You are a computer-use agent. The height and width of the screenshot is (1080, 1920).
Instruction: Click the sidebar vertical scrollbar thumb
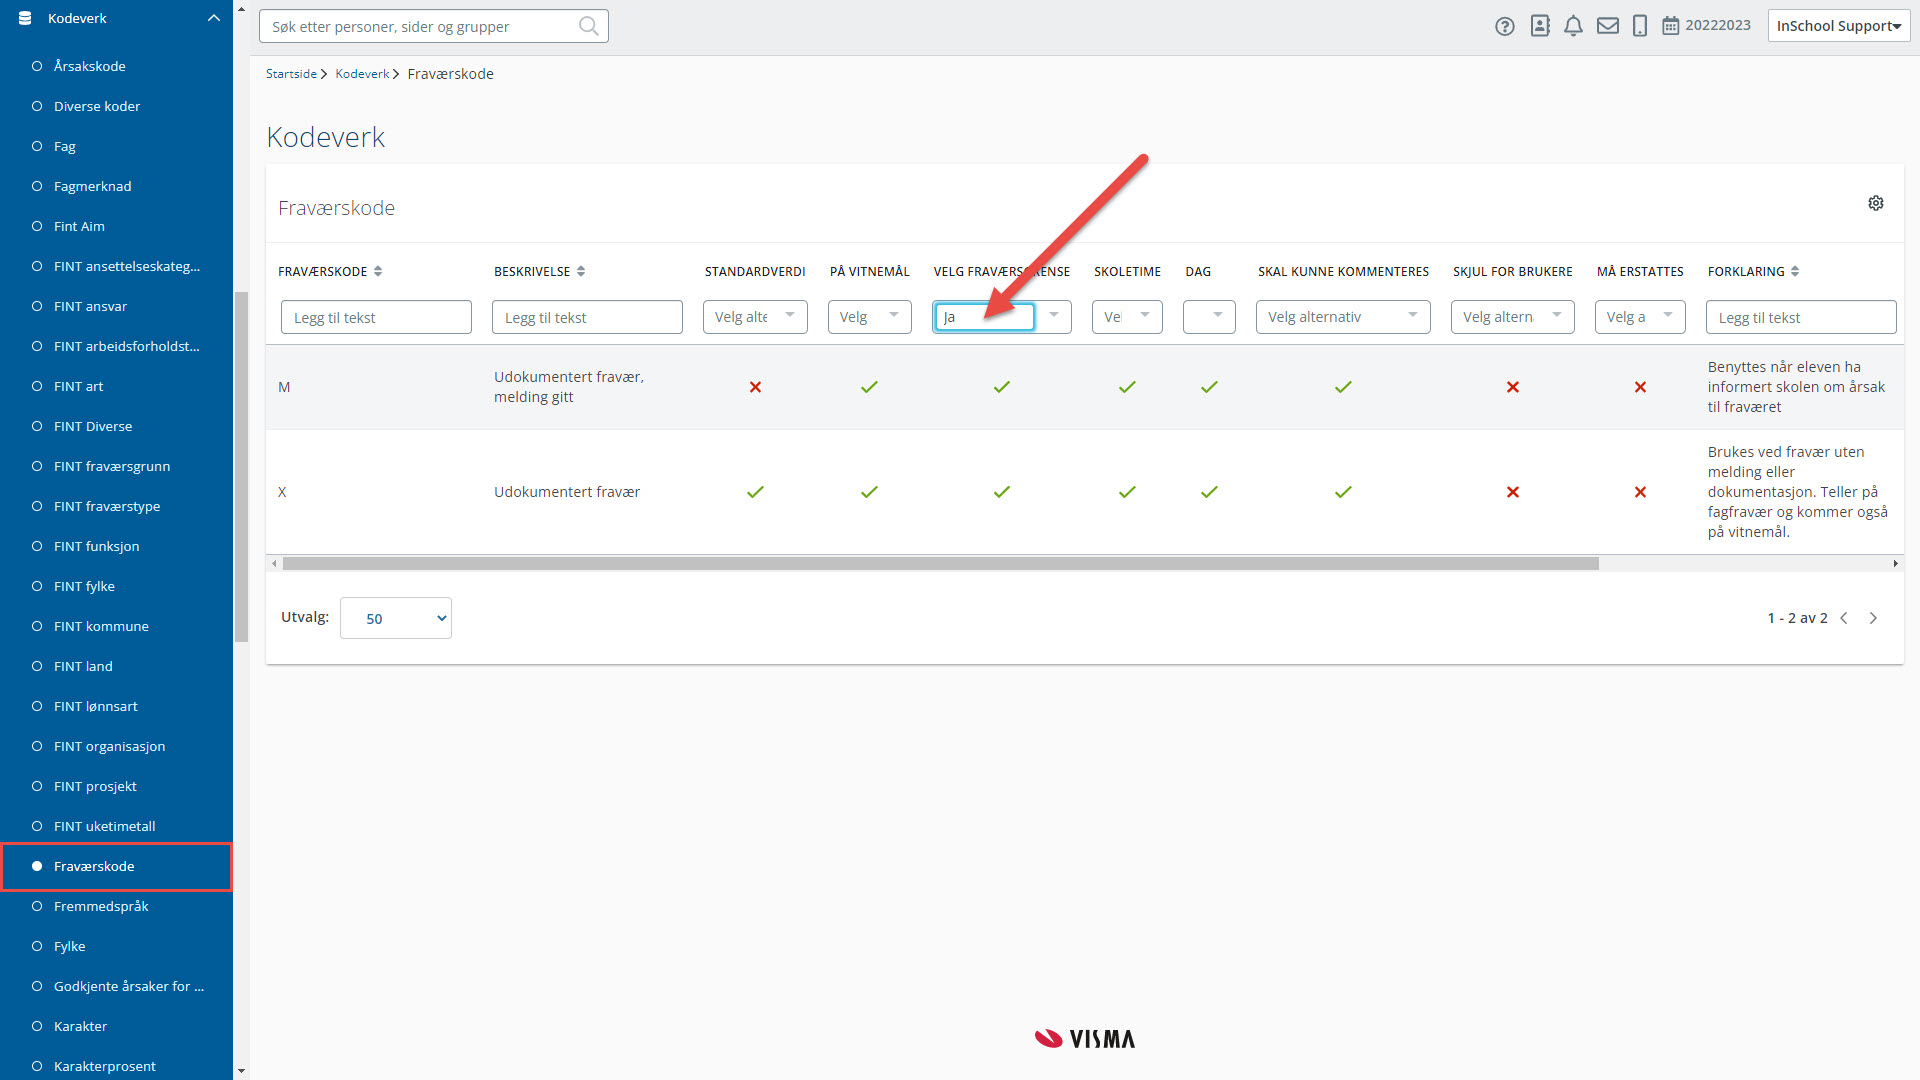pyautogui.click(x=241, y=466)
